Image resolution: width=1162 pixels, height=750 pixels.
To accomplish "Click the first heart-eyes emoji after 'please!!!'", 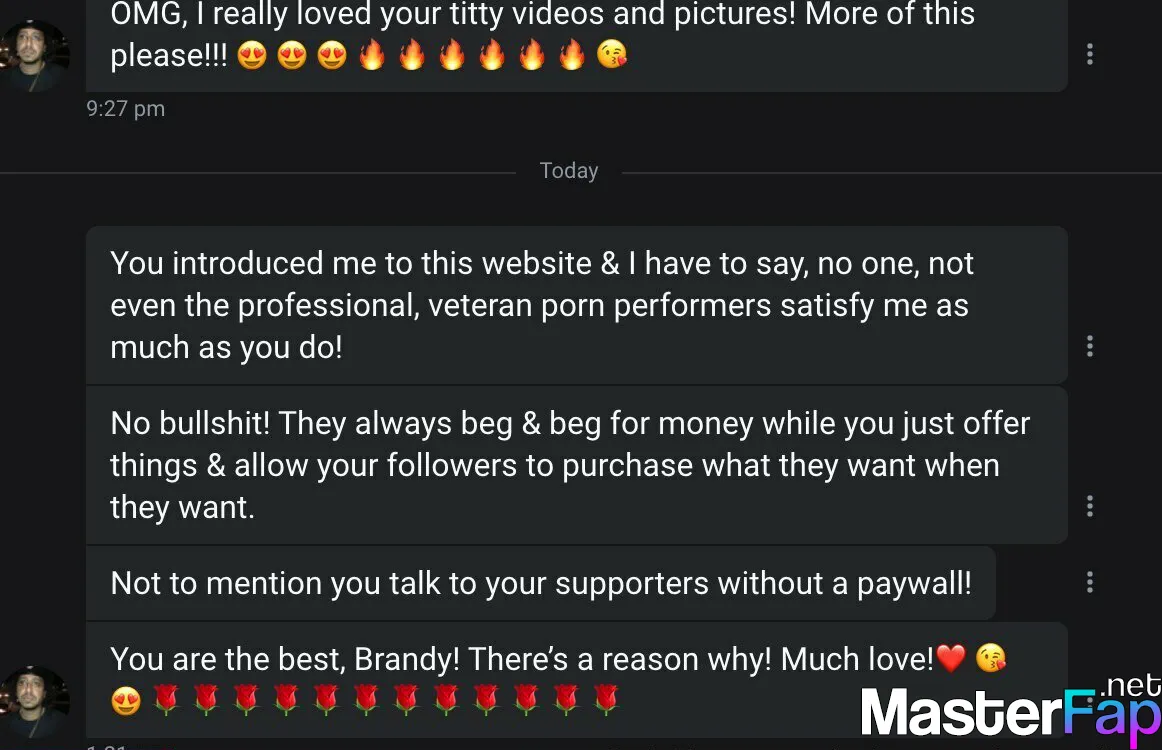I will pos(252,55).
